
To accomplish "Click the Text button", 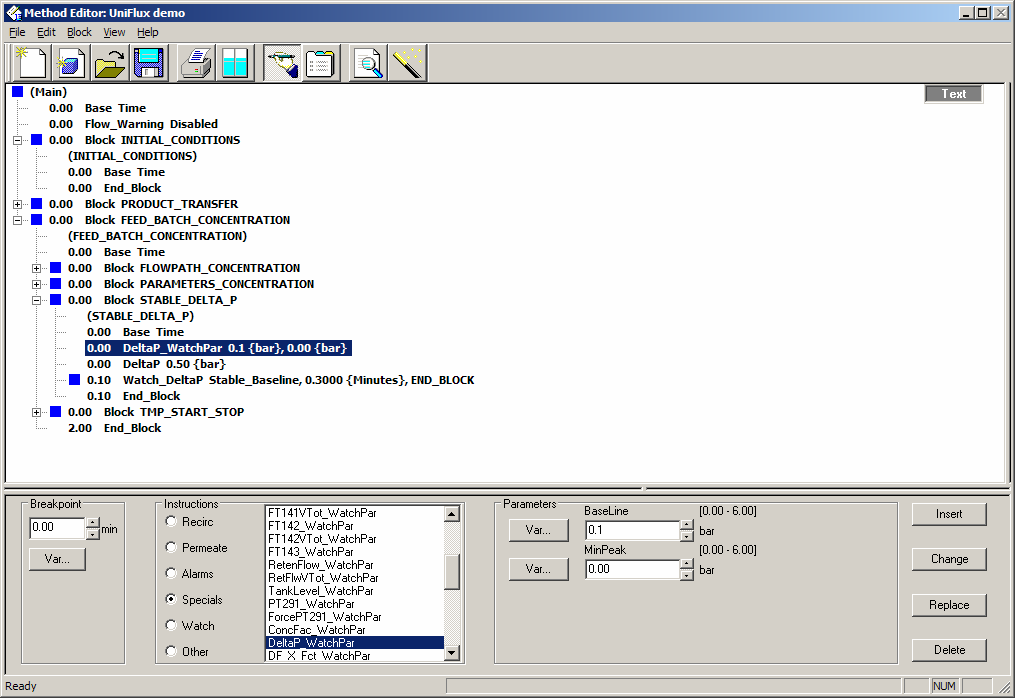I will [953, 94].
